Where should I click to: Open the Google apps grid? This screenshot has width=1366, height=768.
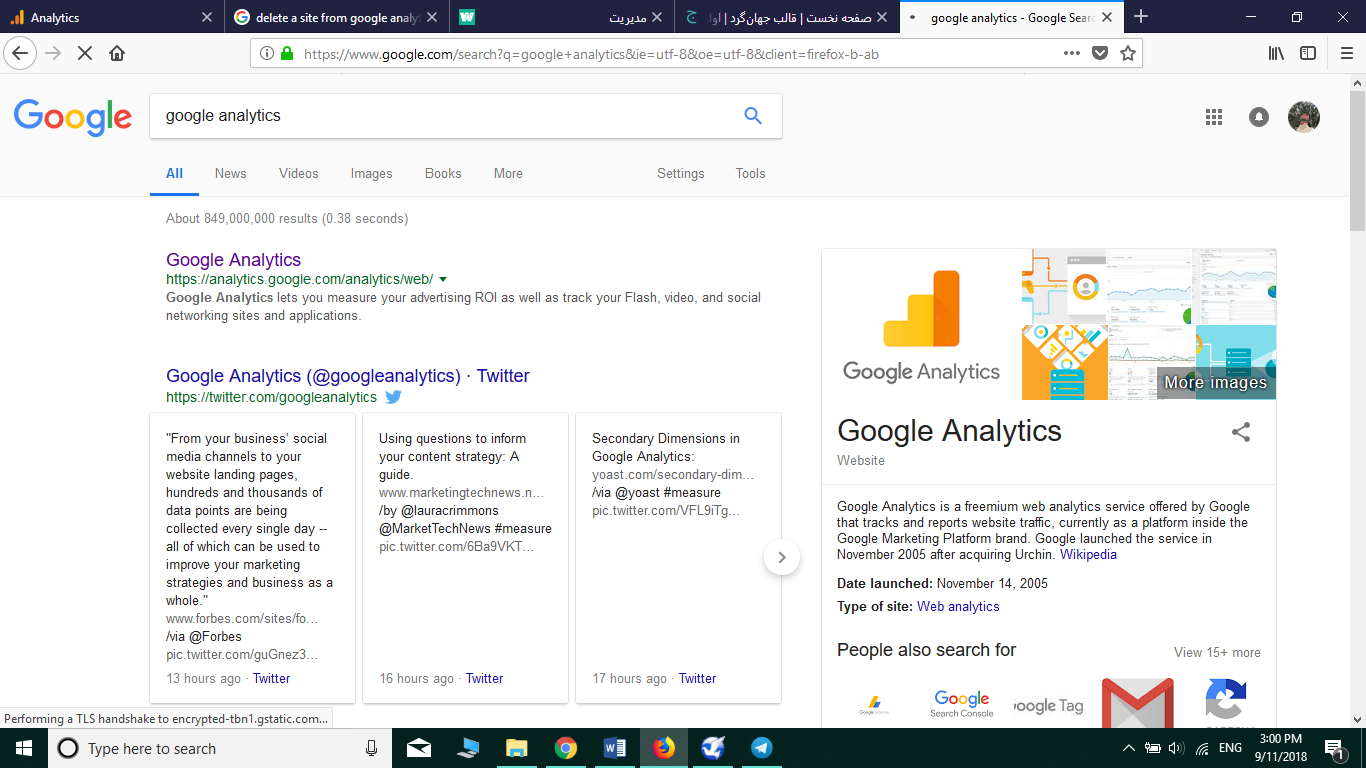[1214, 117]
